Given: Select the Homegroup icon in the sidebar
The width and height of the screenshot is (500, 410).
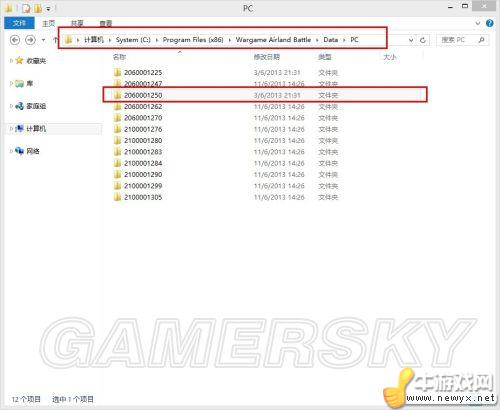Looking at the screenshot, I should (x=19, y=106).
